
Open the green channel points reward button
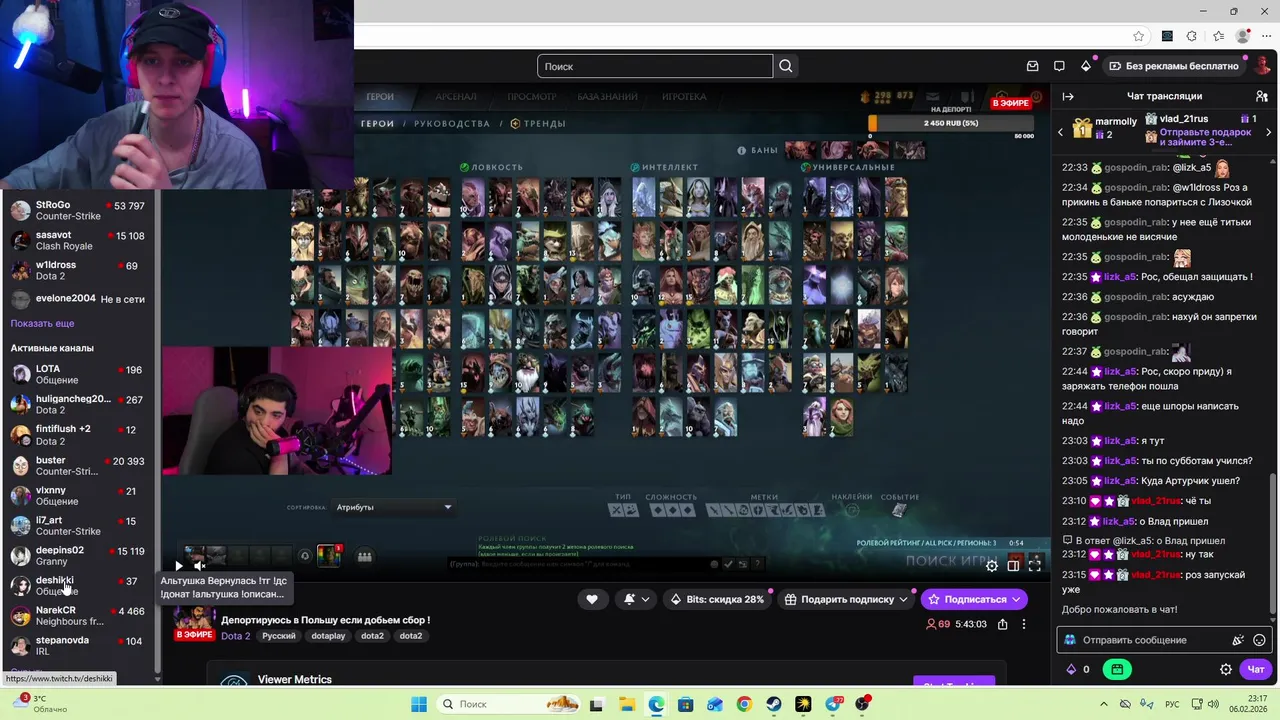tap(1117, 670)
